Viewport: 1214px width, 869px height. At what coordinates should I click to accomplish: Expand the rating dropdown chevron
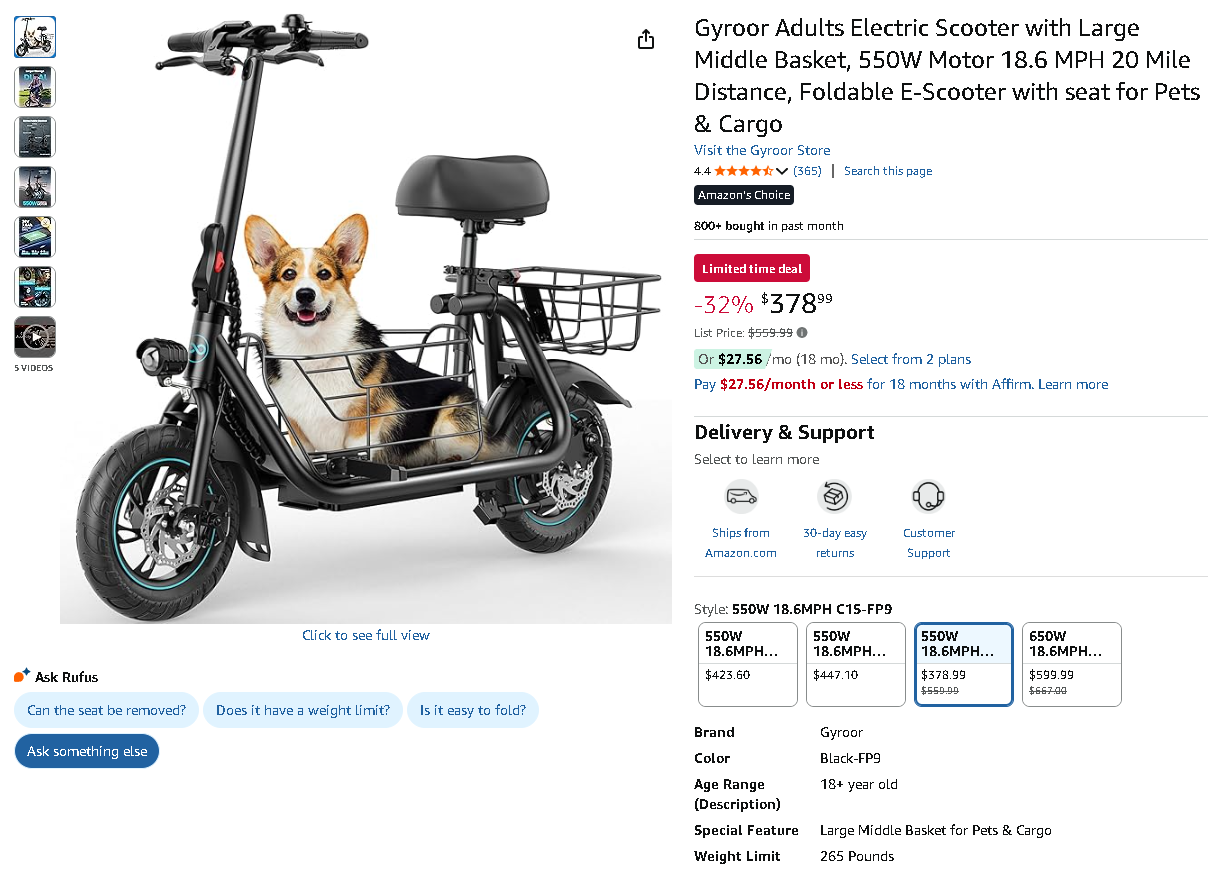782,171
